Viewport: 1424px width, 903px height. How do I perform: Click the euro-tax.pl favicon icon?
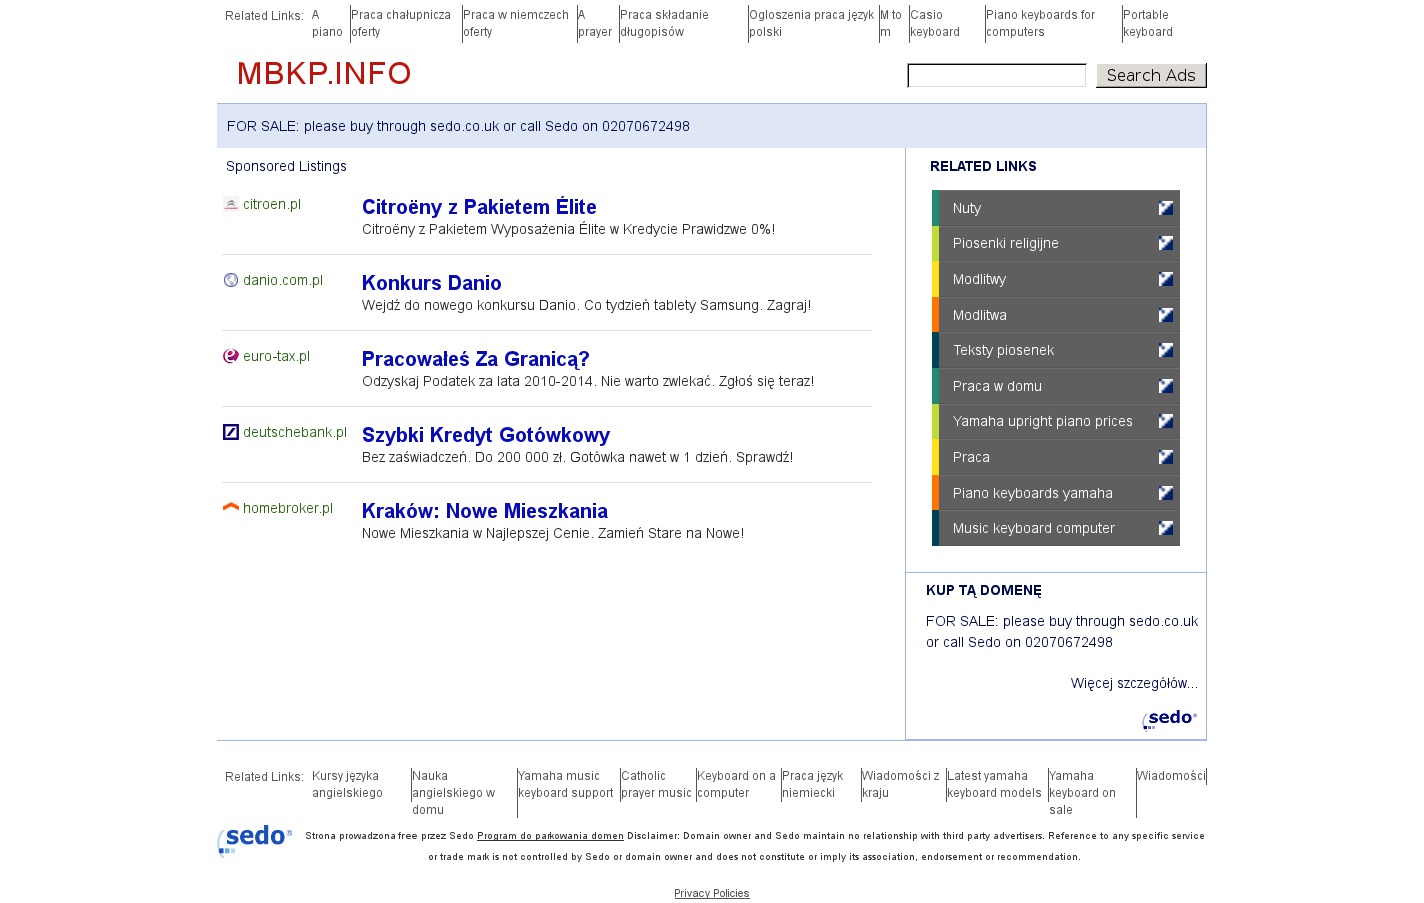point(231,356)
